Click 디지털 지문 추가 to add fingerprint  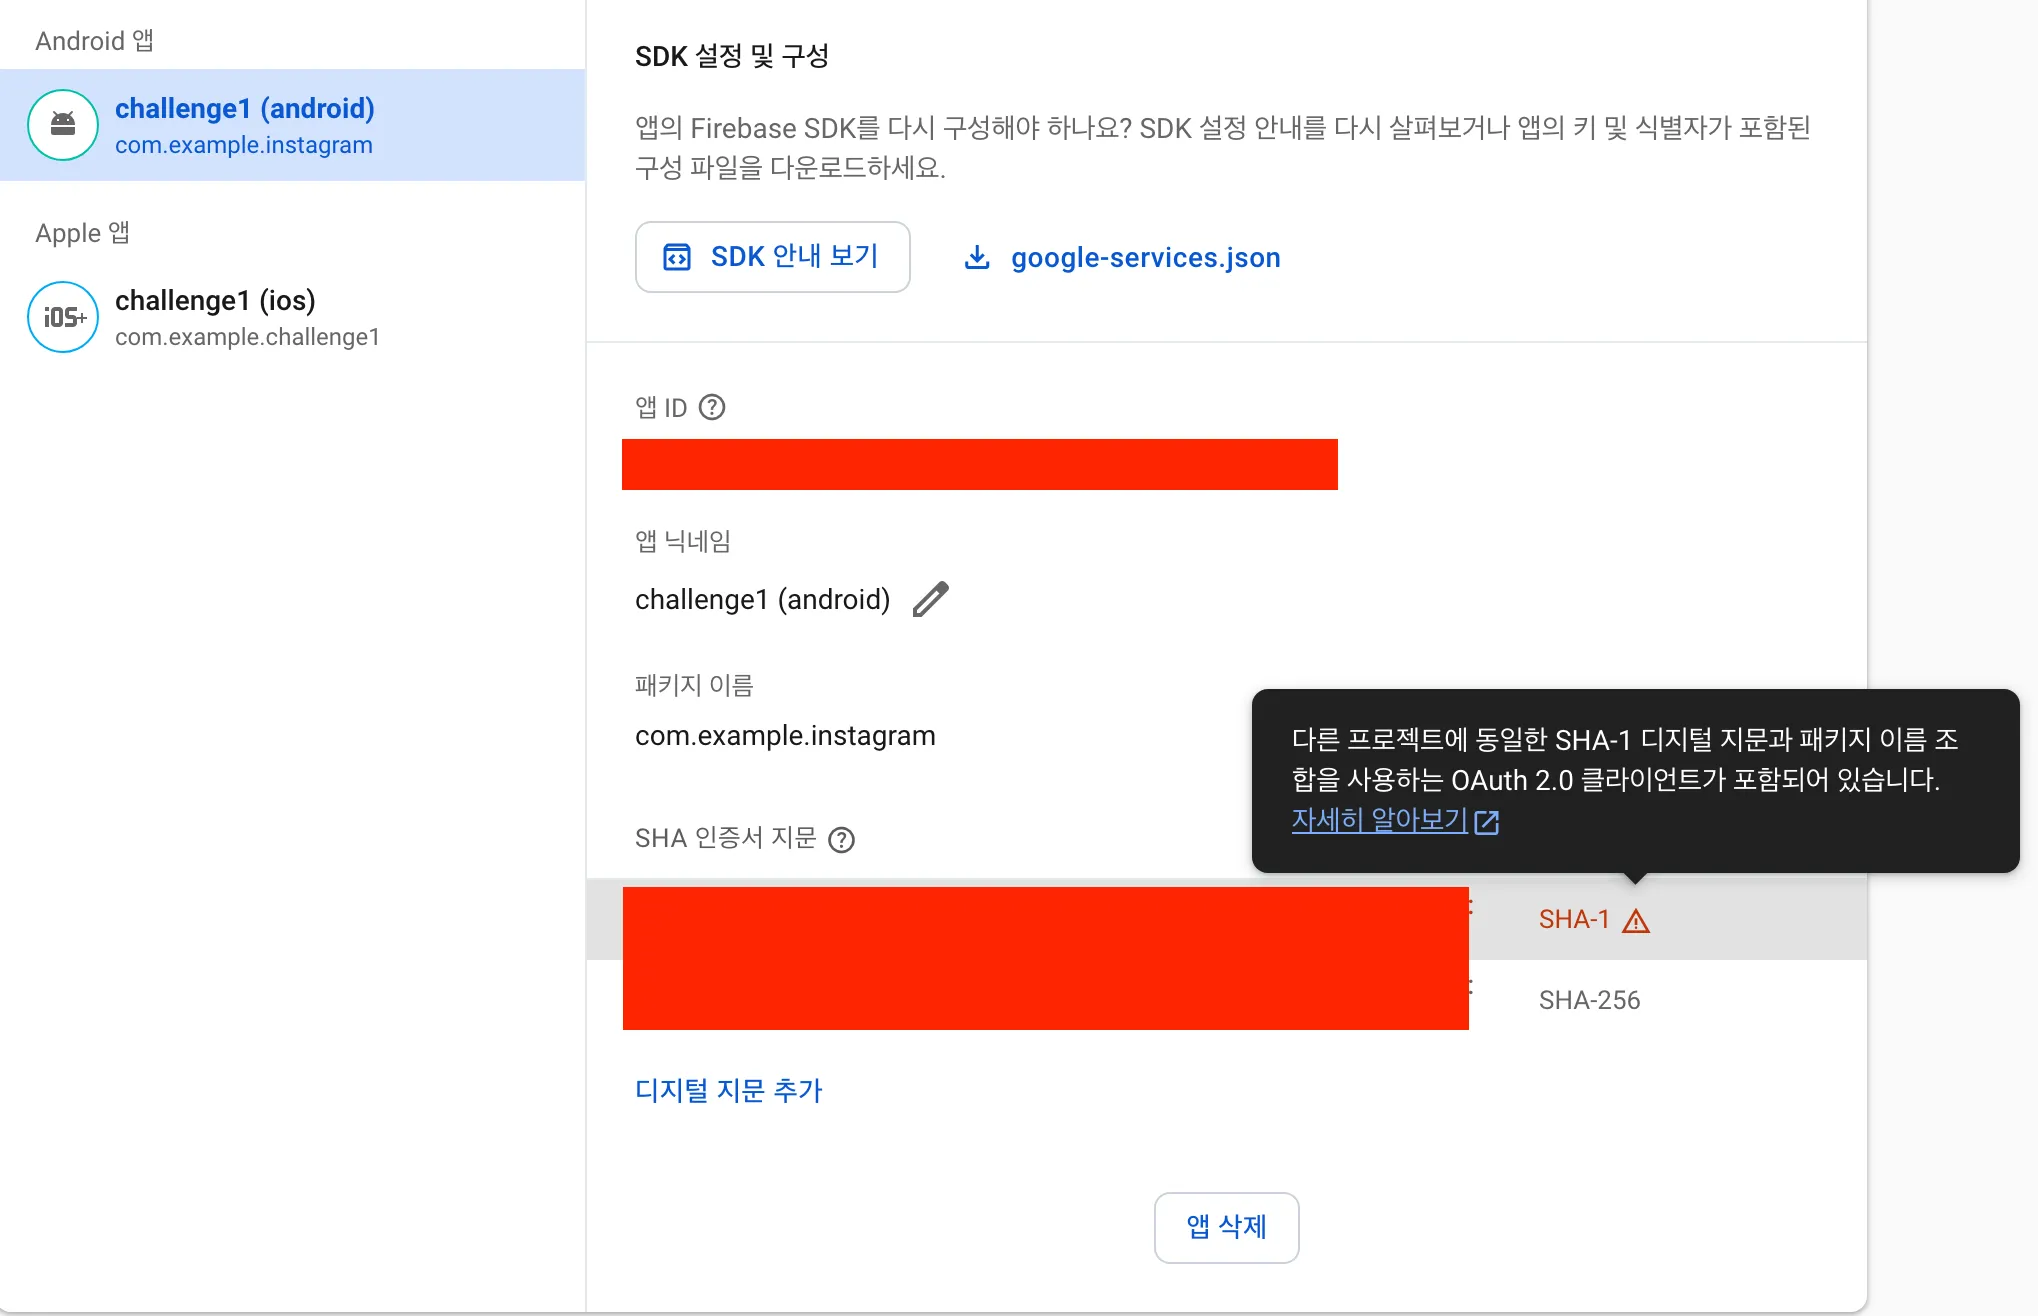click(x=728, y=1090)
